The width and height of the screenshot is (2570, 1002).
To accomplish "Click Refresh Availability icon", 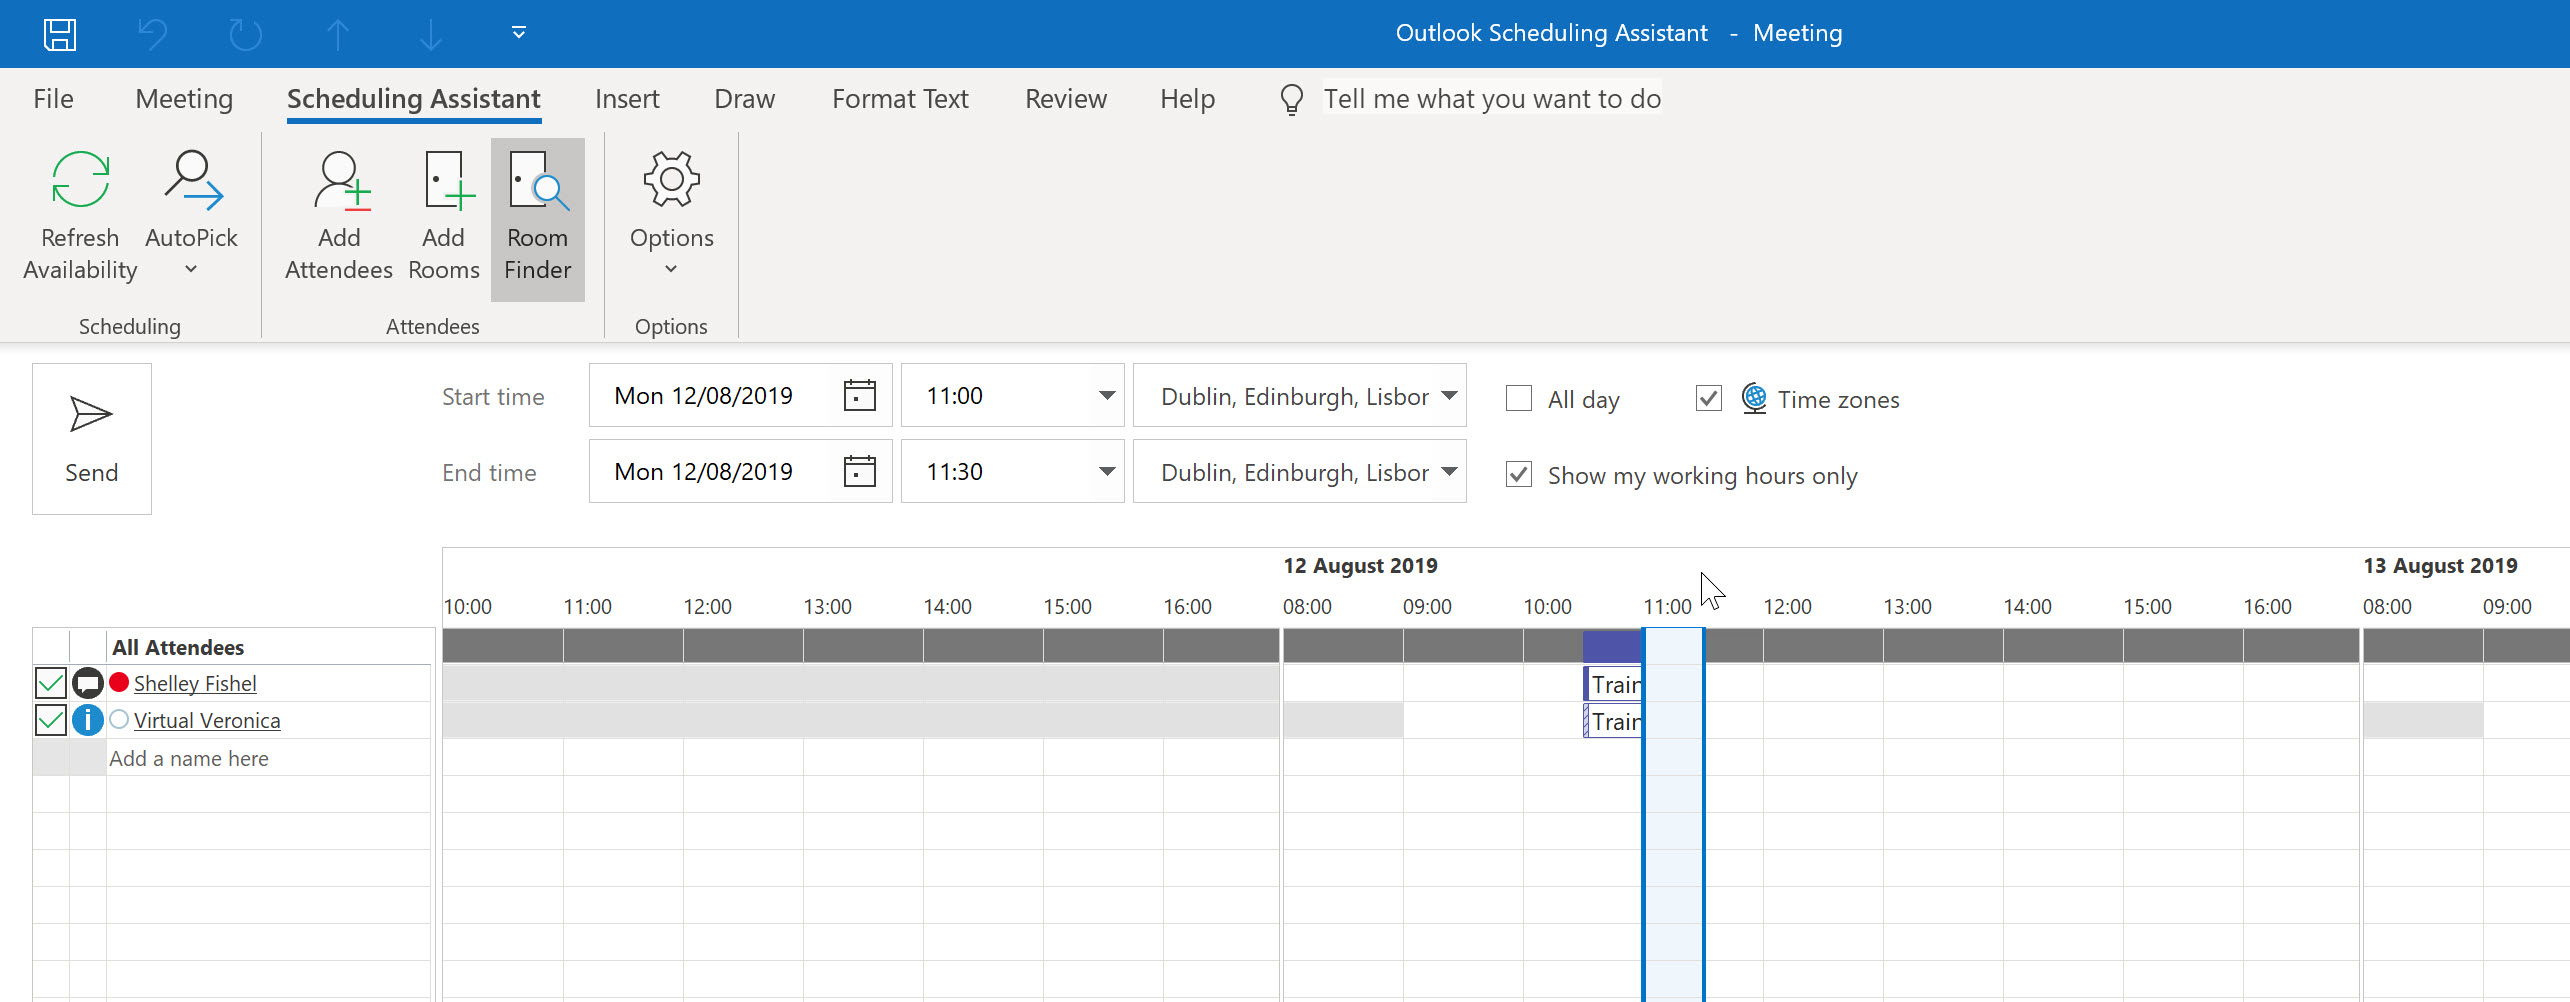I will tap(80, 180).
